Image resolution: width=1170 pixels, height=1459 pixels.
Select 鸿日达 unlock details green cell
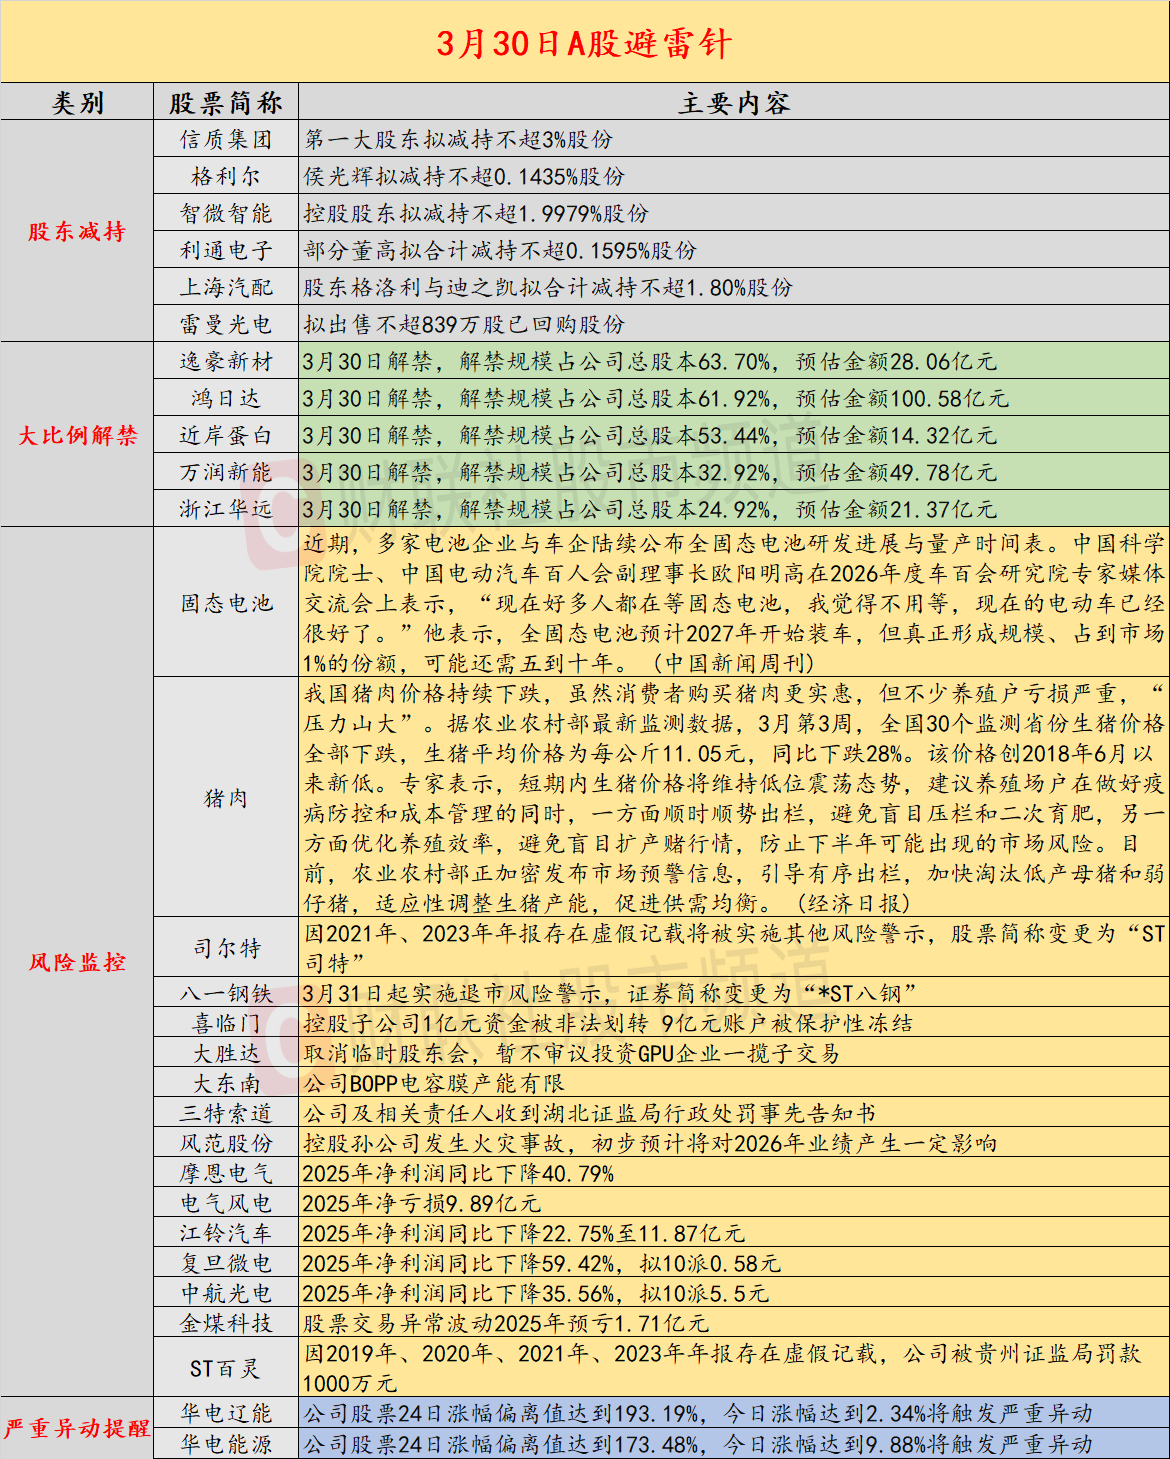734,398
